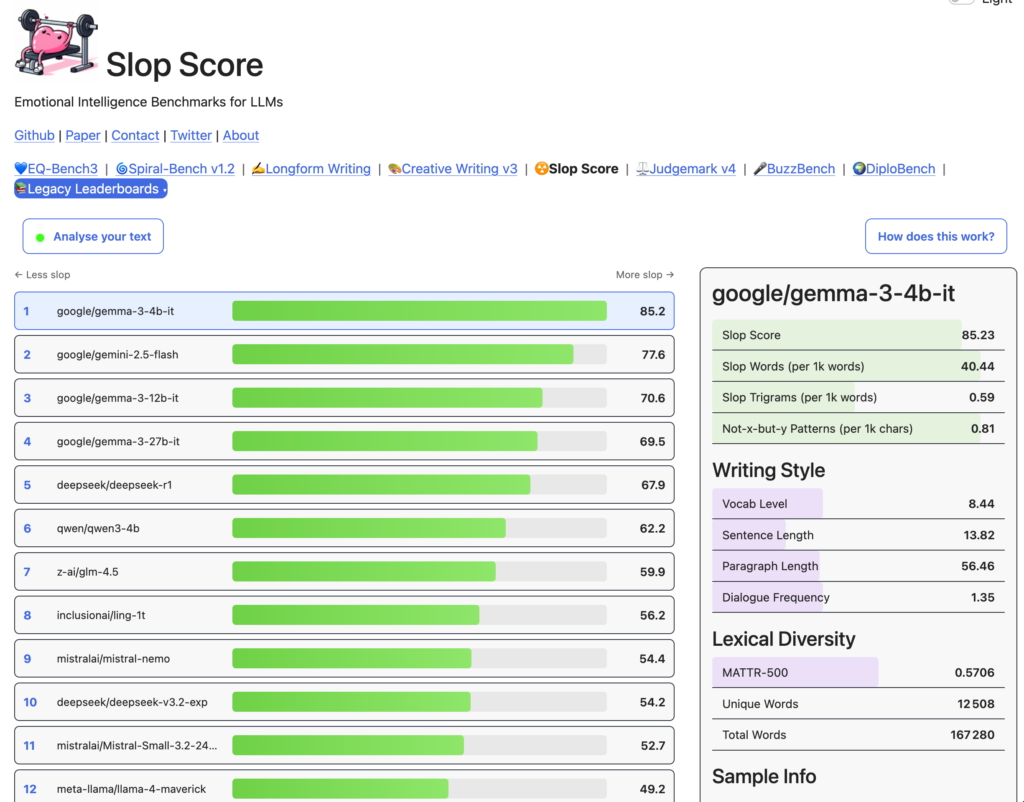Viewport: 1024px width, 802px height.
Task: Open the Legacy Leaderboards dropdown
Action: [x=91, y=189]
